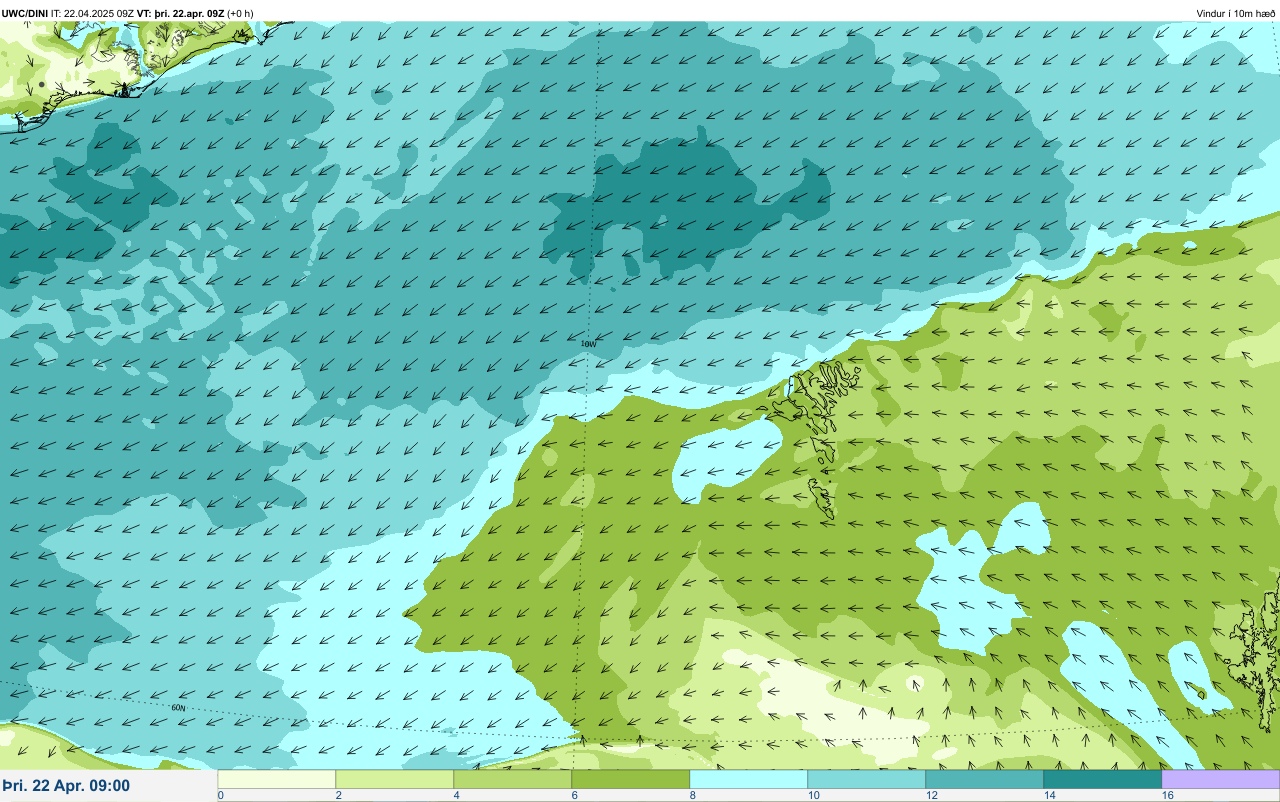This screenshot has height=802, width=1280.
Task: Click the 'Vindur í 10m hæð' title text
Action: [x=1236, y=13]
